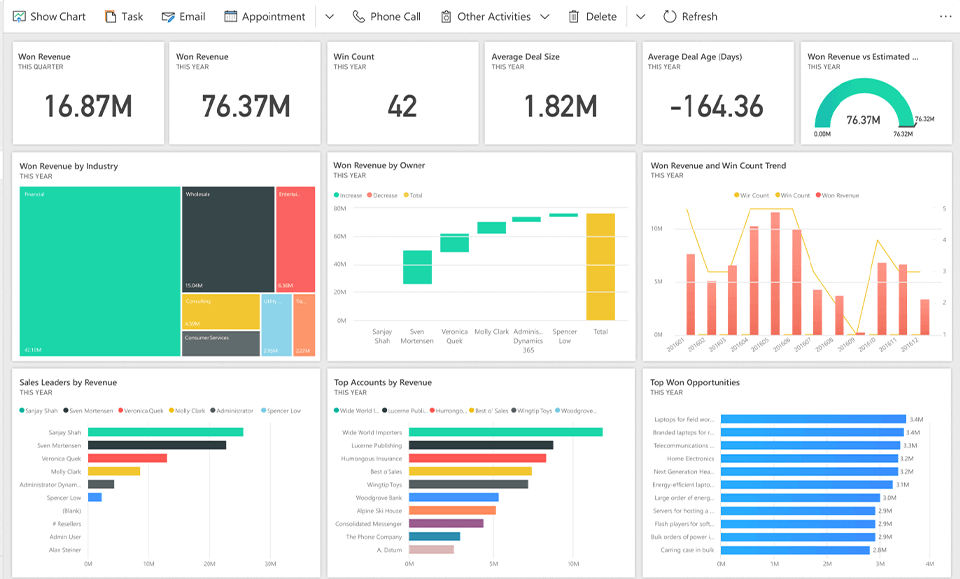Open the more options ellipsis menu
This screenshot has width=960, height=579.
coord(945,17)
